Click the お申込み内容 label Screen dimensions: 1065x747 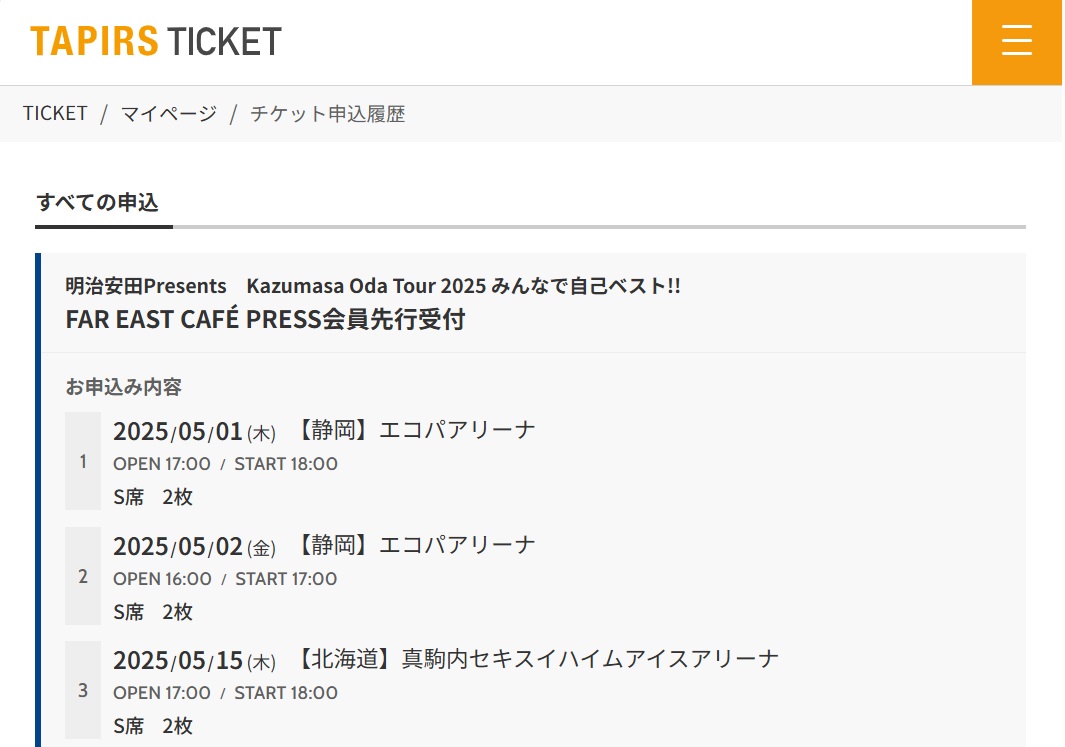click(124, 387)
